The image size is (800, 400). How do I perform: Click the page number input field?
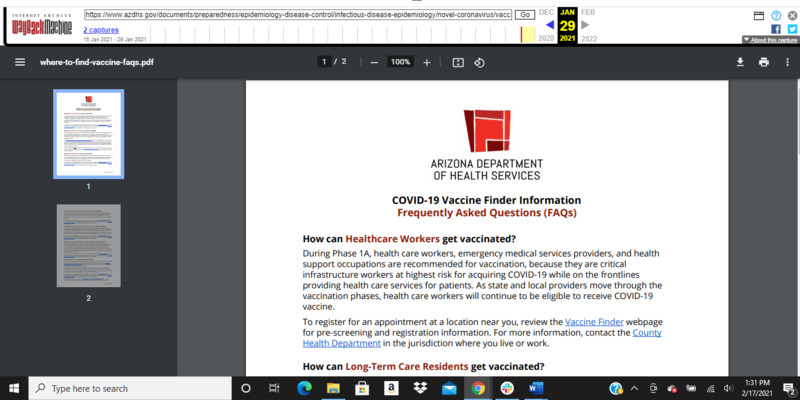pos(324,62)
